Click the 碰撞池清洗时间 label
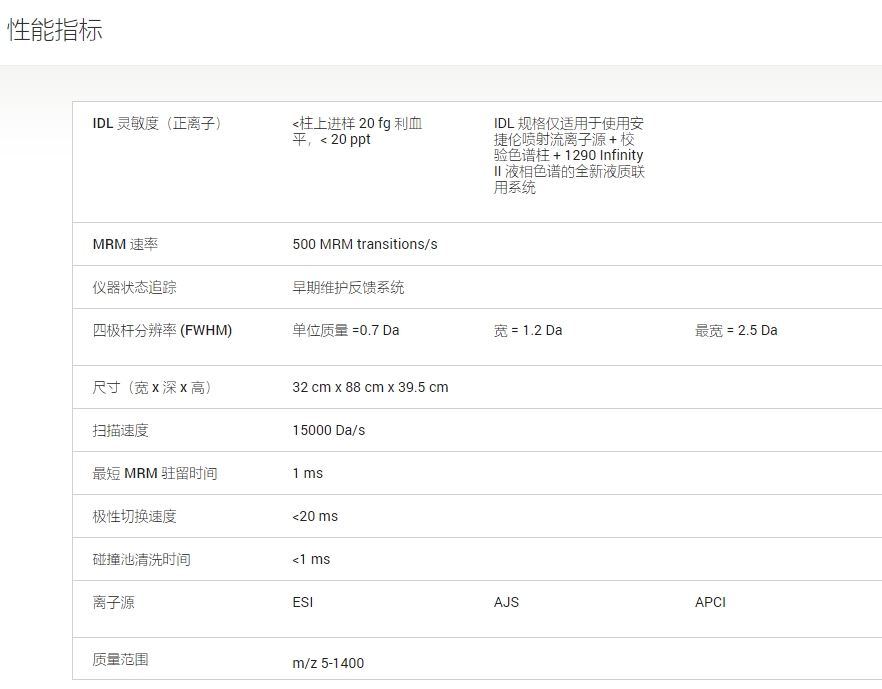The image size is (882, 689). pos(142,560)
